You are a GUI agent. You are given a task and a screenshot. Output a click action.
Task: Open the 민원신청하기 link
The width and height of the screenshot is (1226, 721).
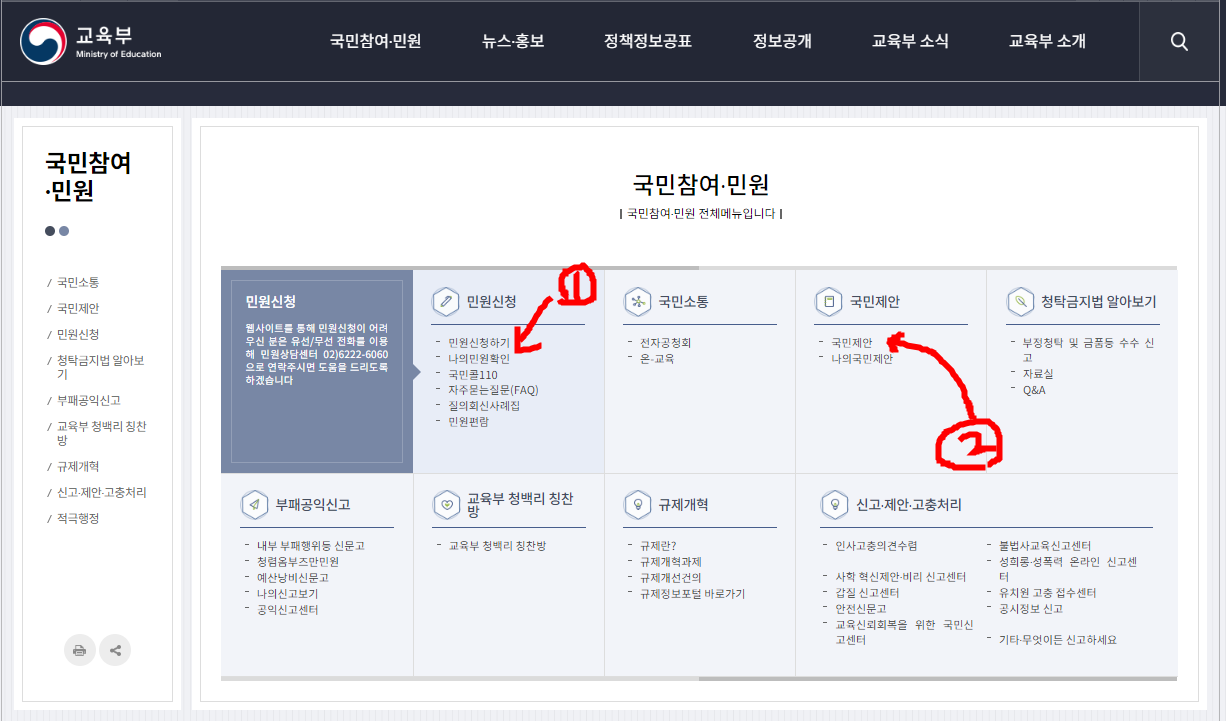point(479,343)
